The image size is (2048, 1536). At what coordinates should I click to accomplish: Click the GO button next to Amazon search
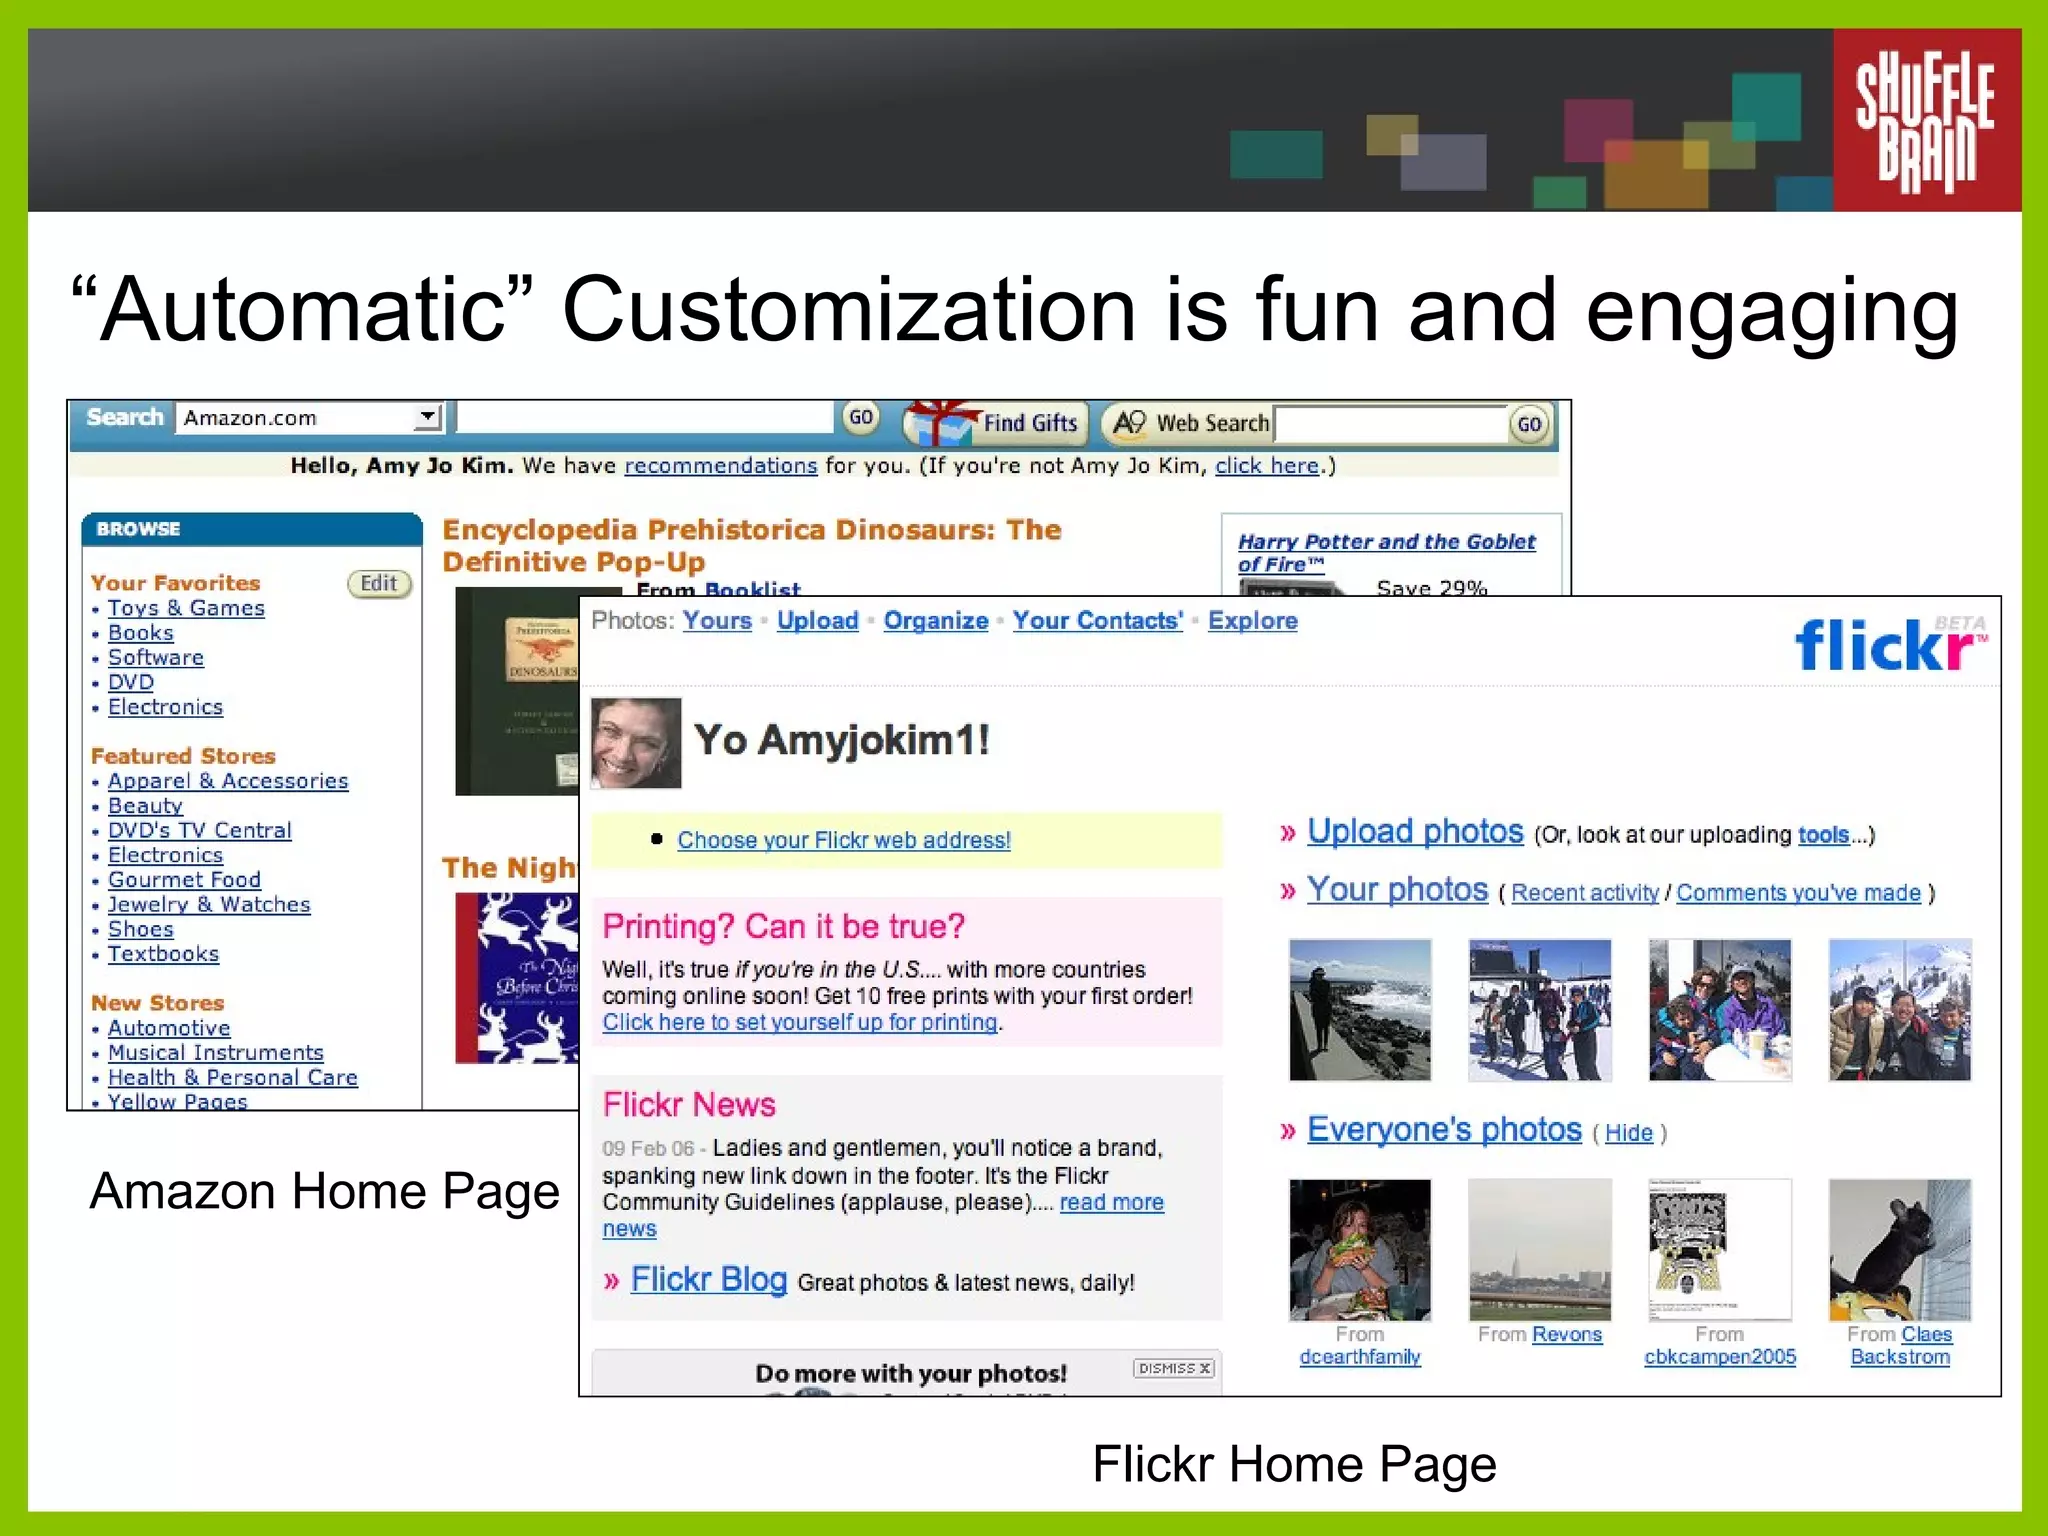860,417
